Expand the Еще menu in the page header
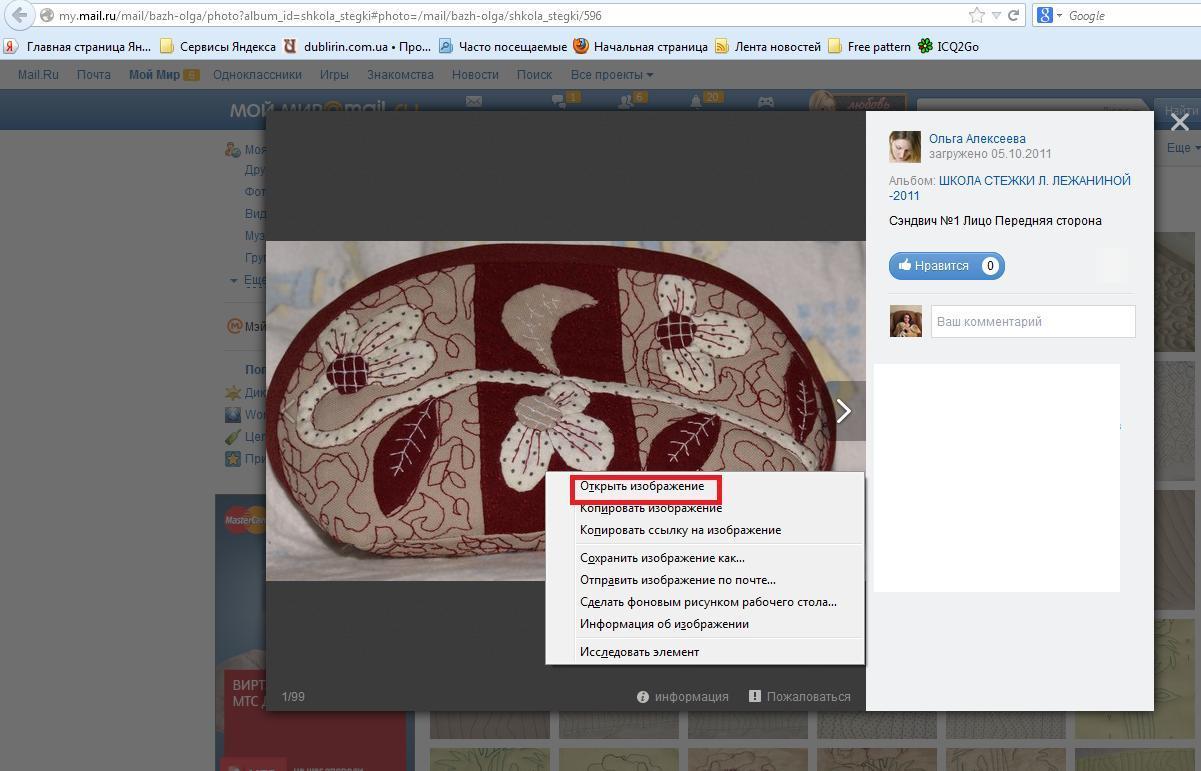 pos(1182,148)
